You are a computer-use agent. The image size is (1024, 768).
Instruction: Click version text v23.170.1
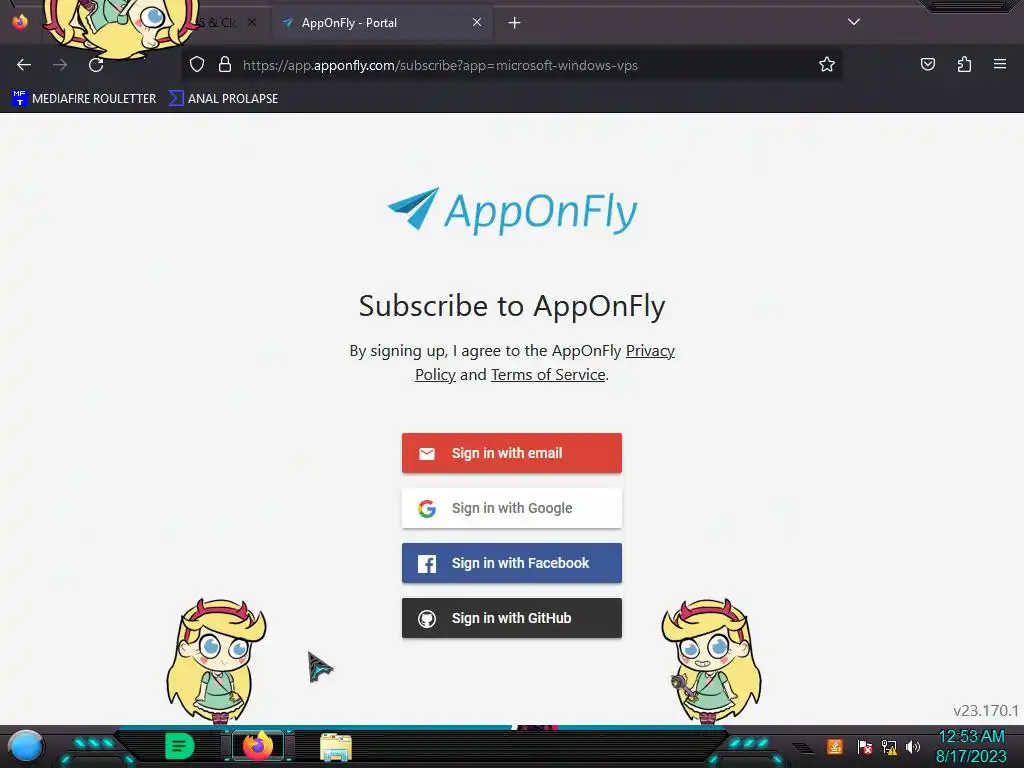coord(985,711)
